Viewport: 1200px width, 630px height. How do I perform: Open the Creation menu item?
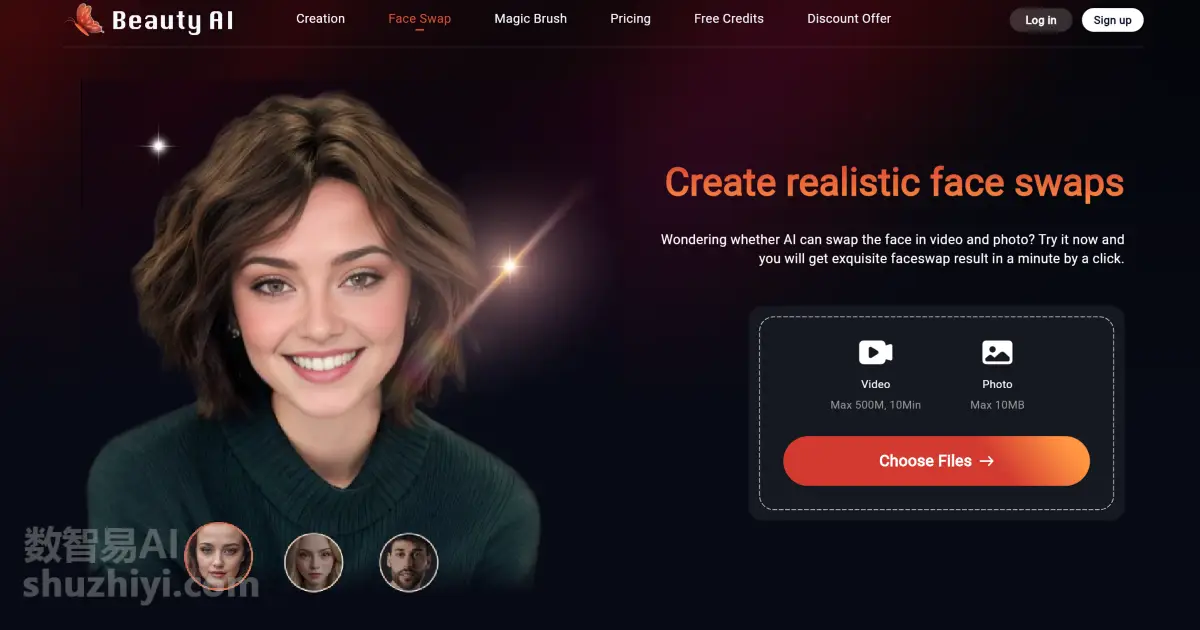[x=320, y=19]
